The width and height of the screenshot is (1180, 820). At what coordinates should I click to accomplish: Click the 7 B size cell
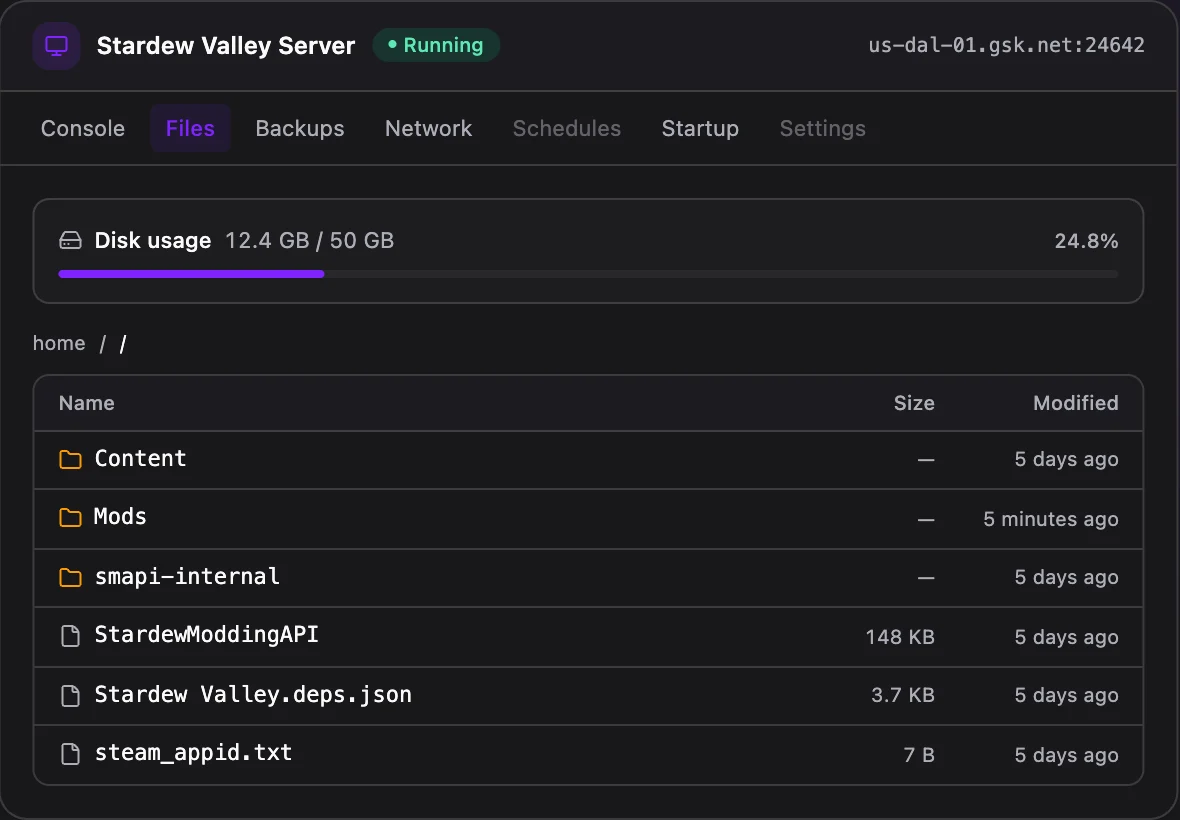(x=919, y=755)
